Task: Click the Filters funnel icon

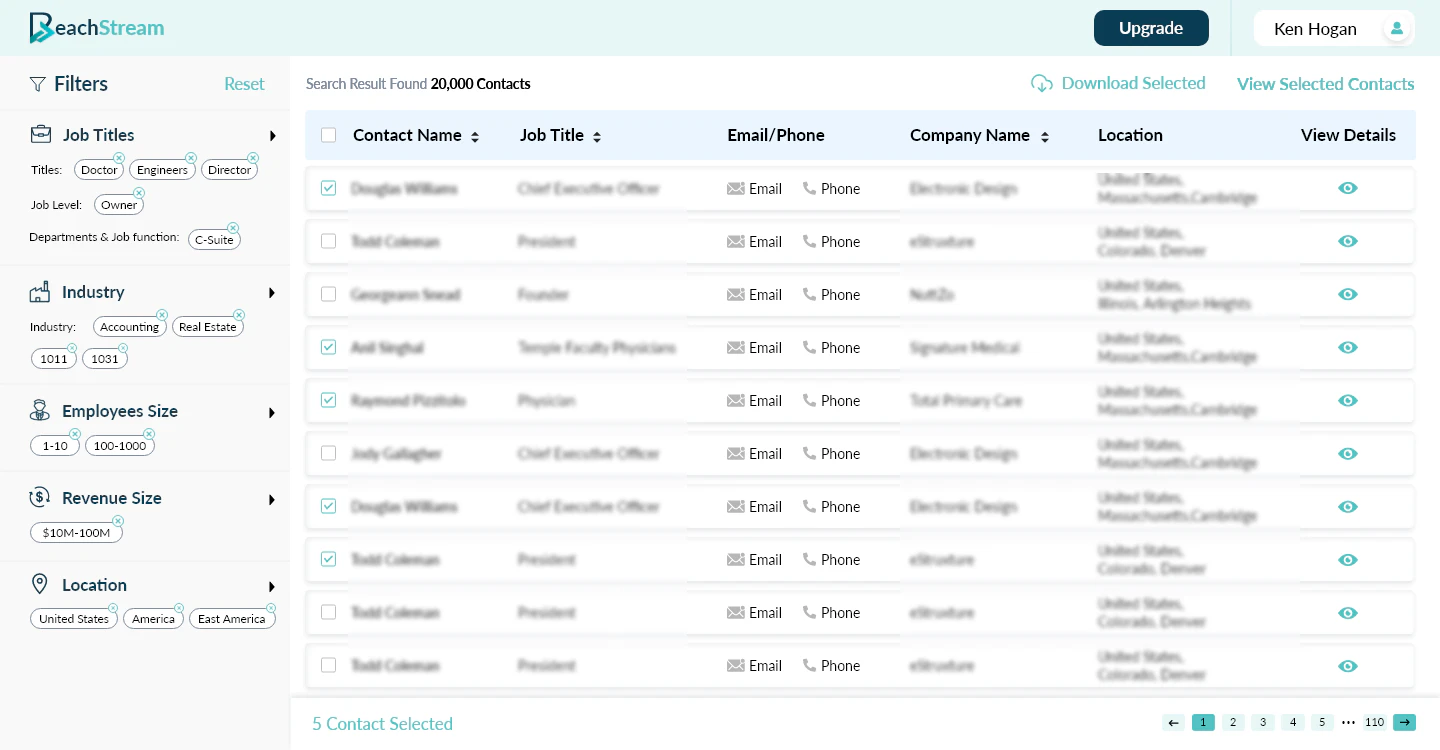Action: [38, 84]
